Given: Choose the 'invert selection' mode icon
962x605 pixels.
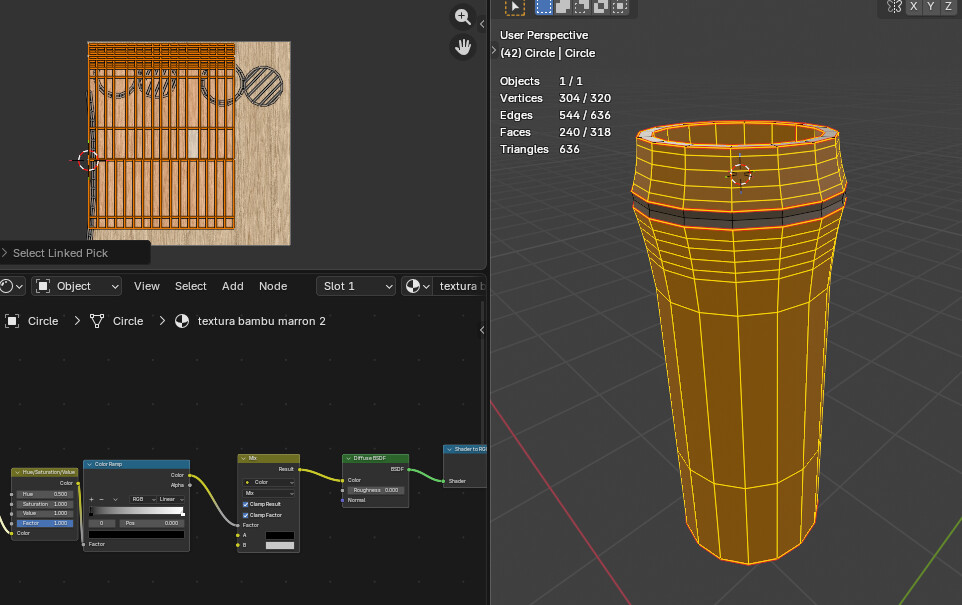Looking at the screenshot, I should pyautogui.click(x=601, y=7).
